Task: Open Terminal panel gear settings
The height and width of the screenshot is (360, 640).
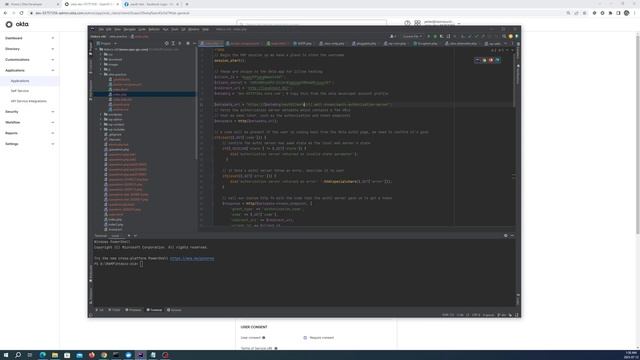Action: click(x=506, y=236)
